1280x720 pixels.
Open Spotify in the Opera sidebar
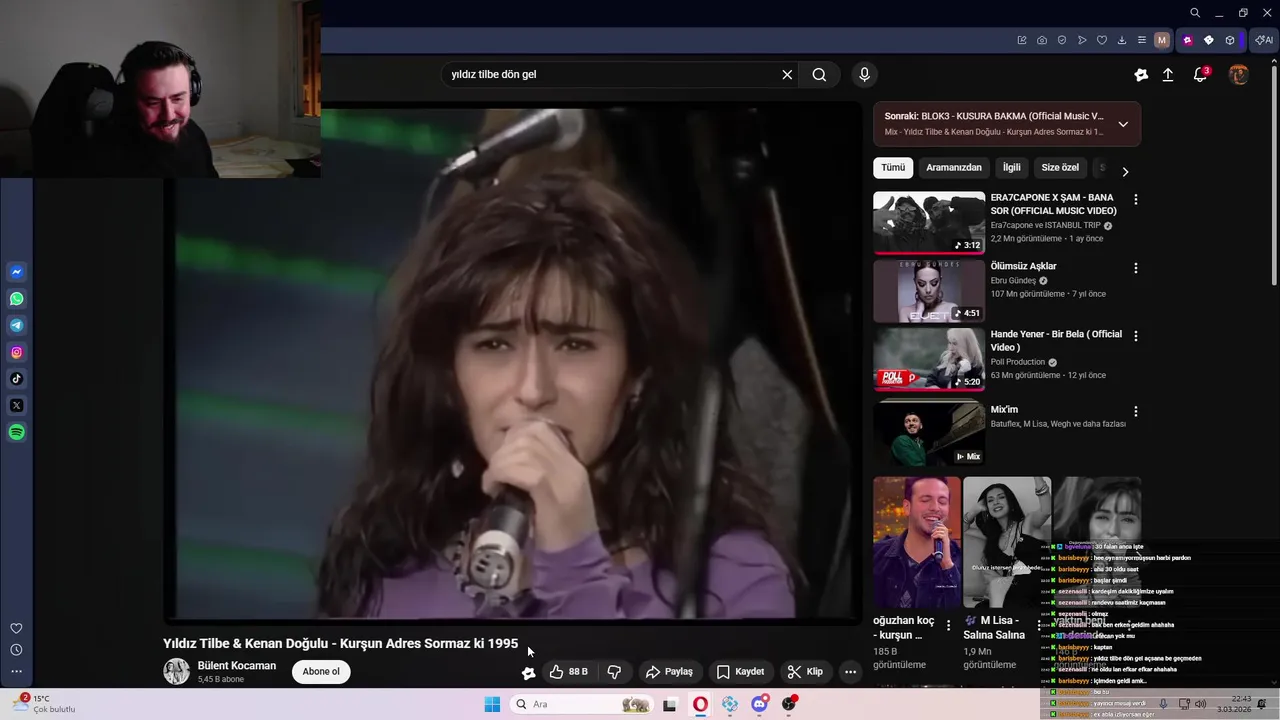(x=17, y=432)
